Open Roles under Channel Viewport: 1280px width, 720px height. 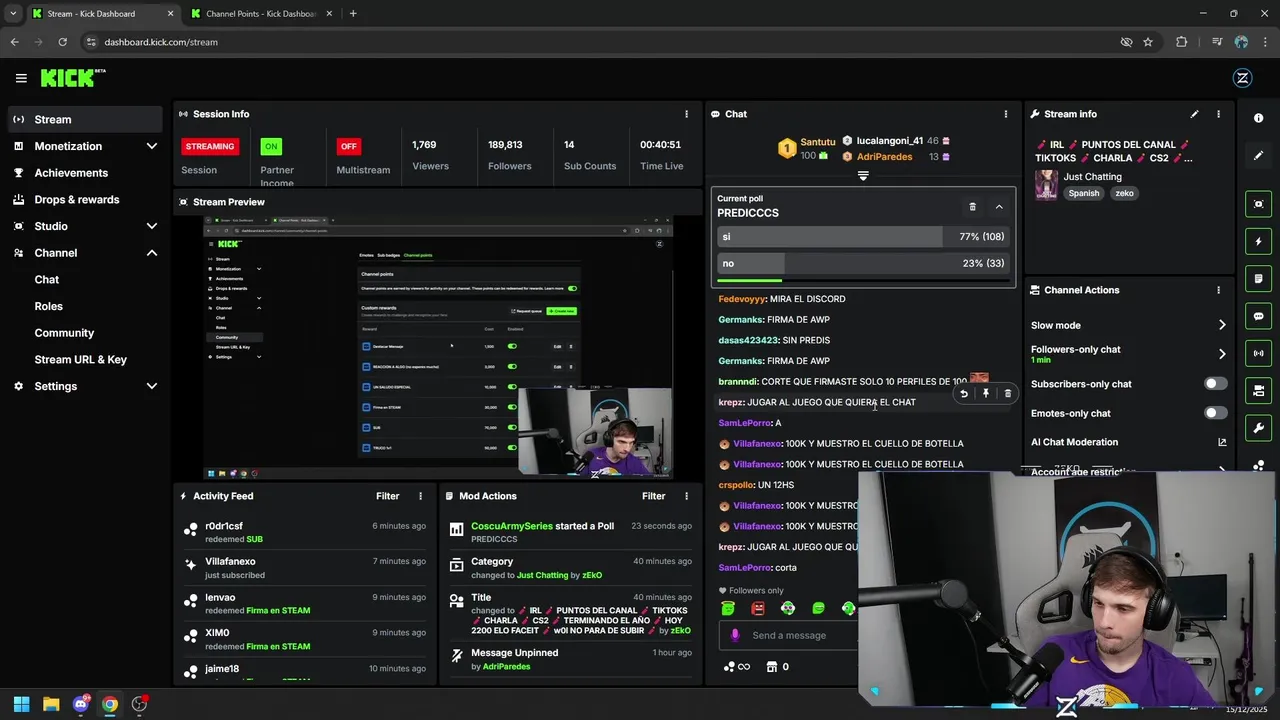(x=48, y=306)
